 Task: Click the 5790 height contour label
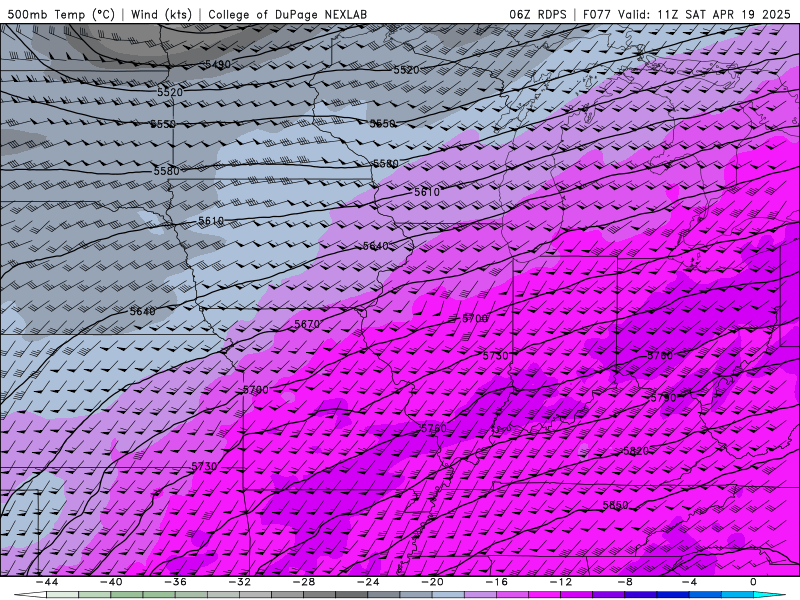pyautogui.click(x=663, y=397)
